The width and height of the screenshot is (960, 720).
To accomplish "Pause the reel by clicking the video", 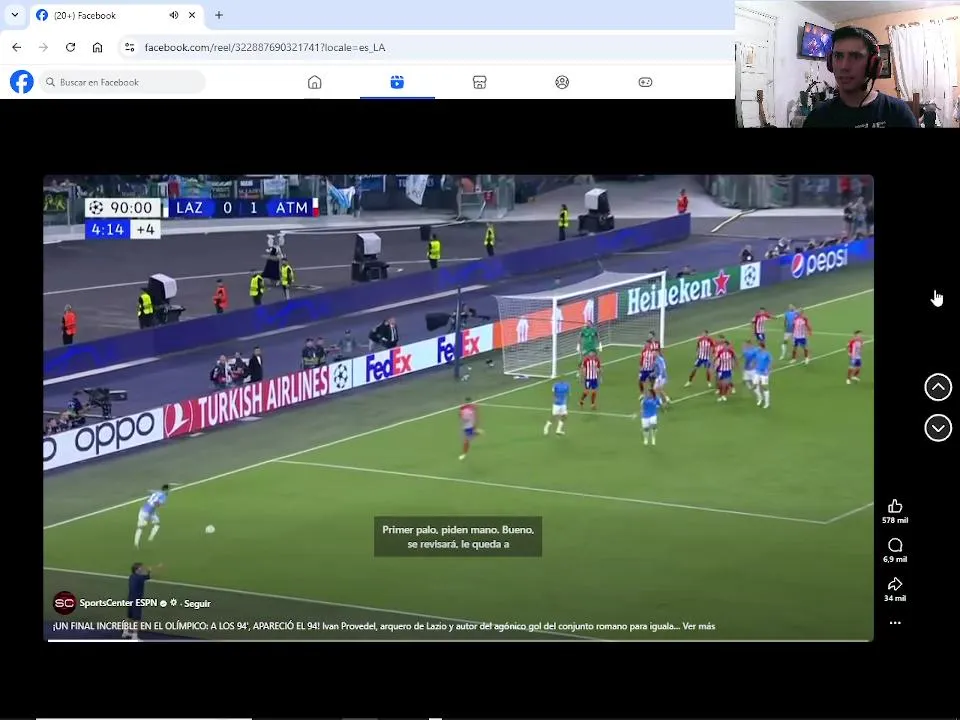I will pyautogui.click(x=458, y=408).
